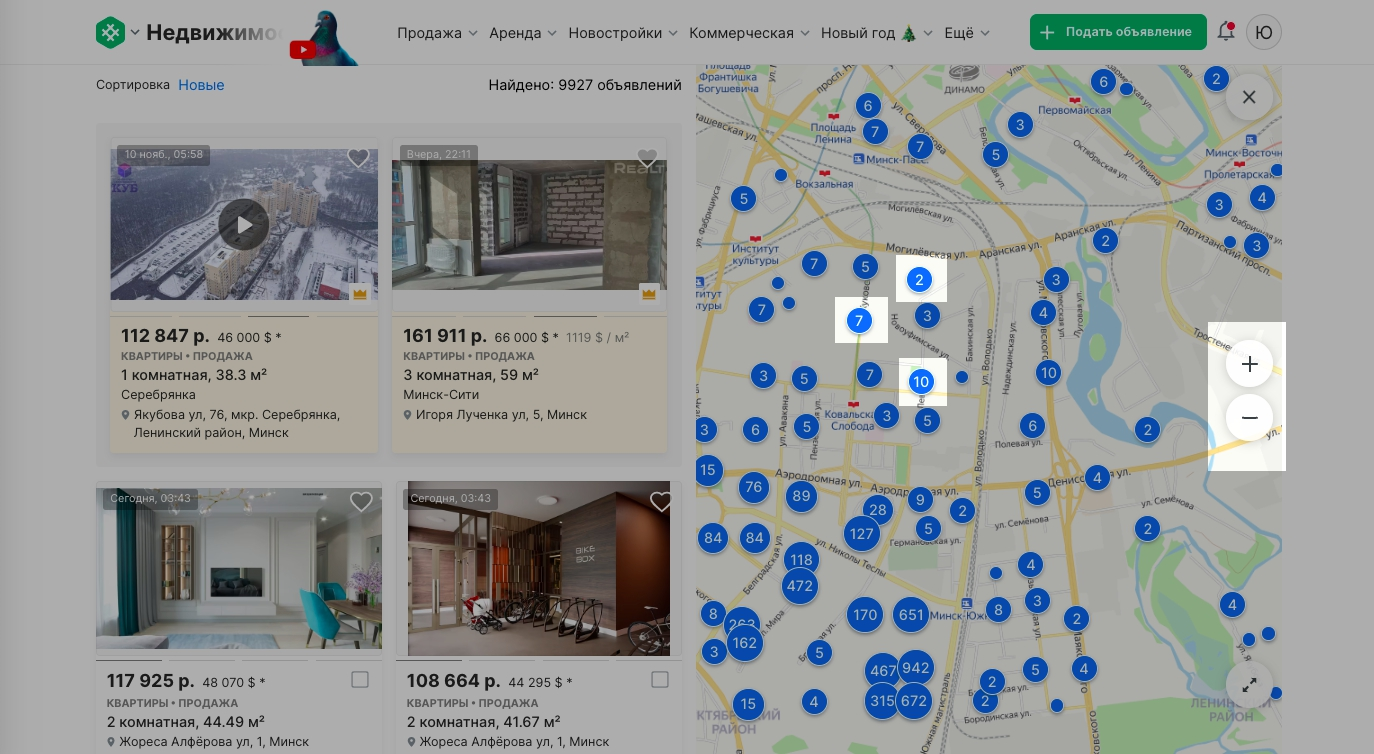Play the video on the Серебрянка listing
Viewport: 1374px width, 754px height.
[x=244, y=224]
